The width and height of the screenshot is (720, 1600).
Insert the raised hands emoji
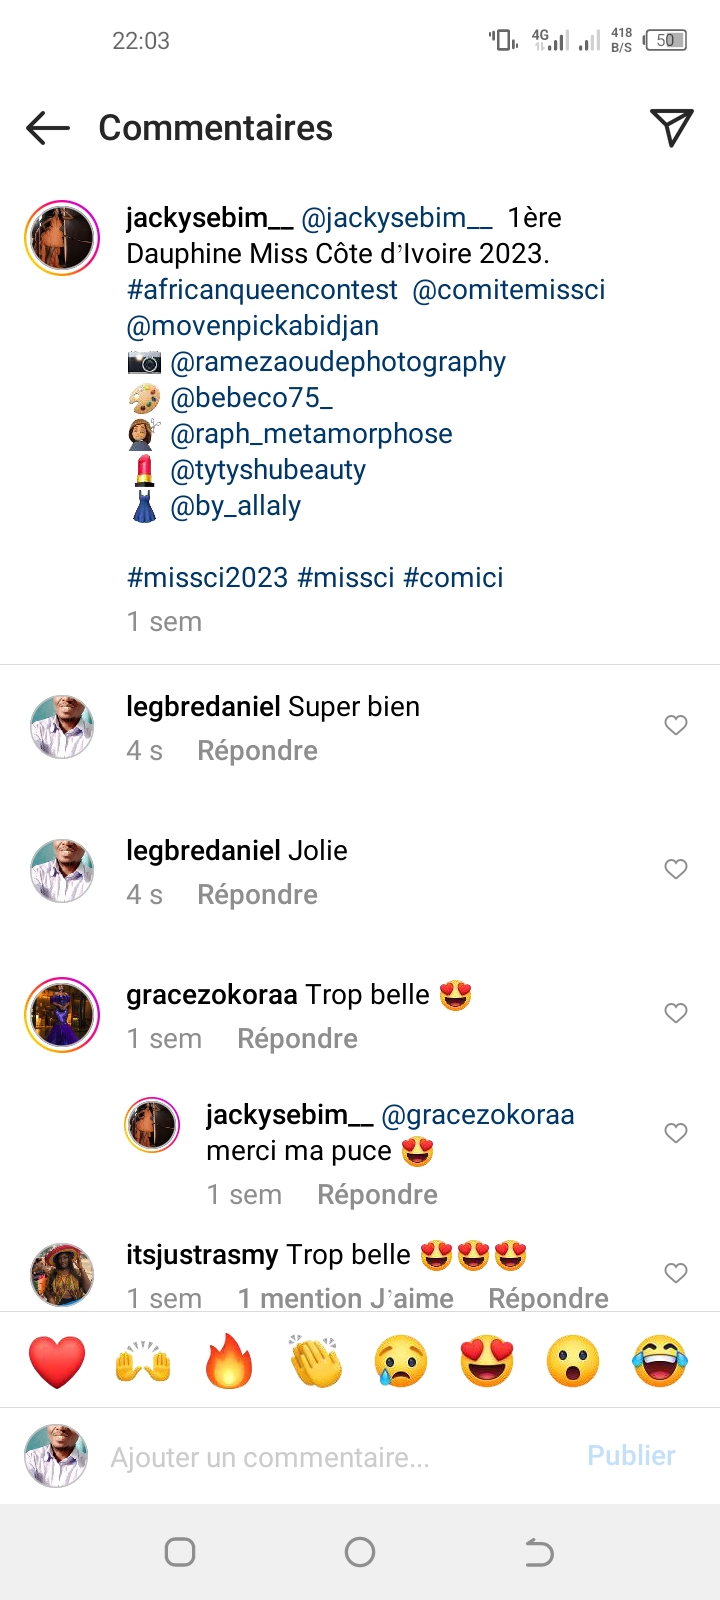pos(143,1361)
